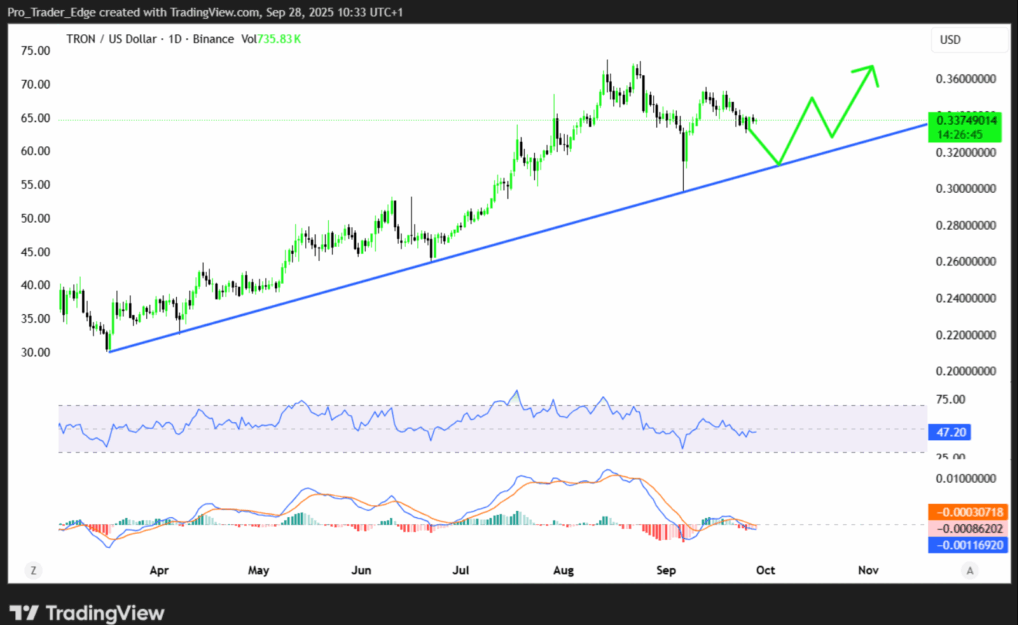
Task: Click the Z timezone button
Action: (x=34, y=570)
